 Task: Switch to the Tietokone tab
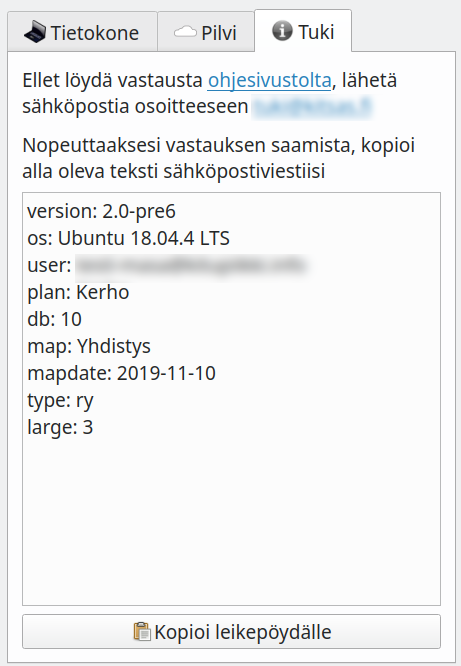coord(82,32)
